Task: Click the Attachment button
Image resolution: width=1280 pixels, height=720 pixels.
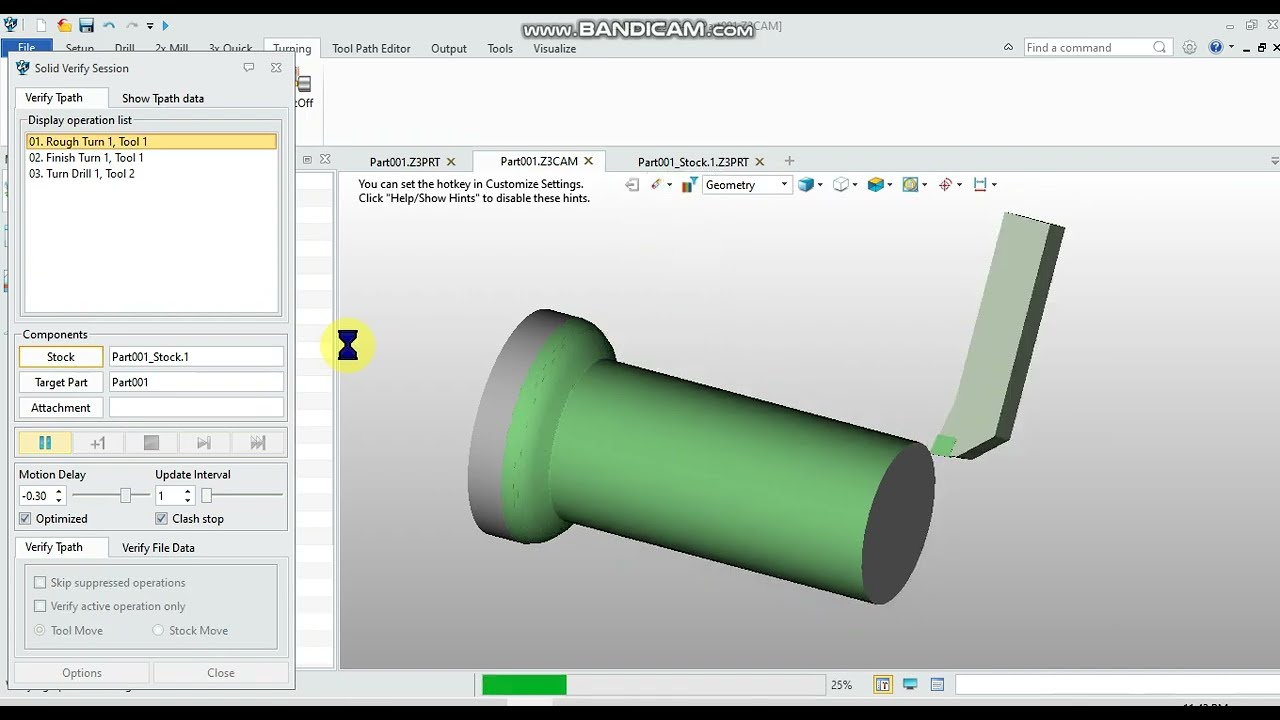Action: [x=61, y=408]
